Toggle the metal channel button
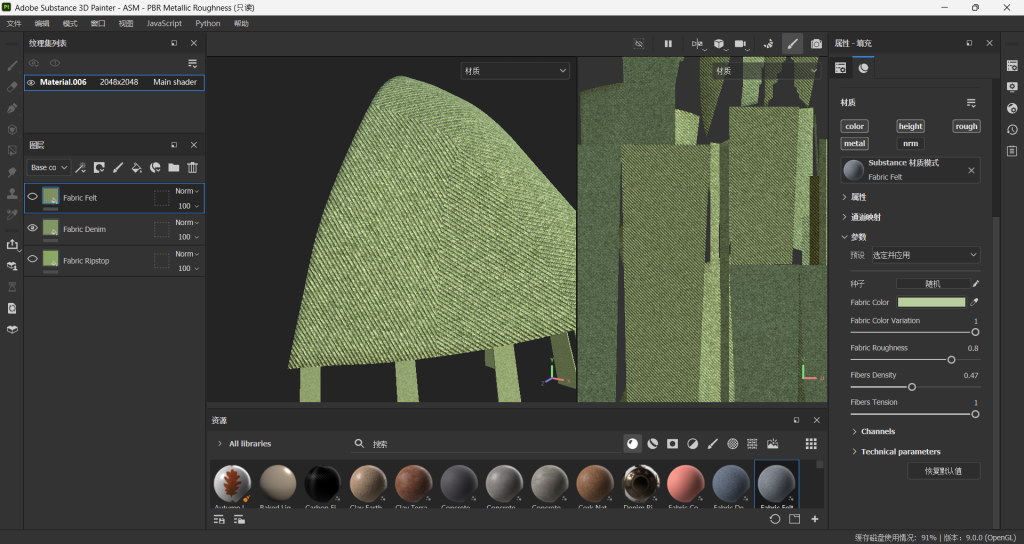 click(x=854, y=144)
